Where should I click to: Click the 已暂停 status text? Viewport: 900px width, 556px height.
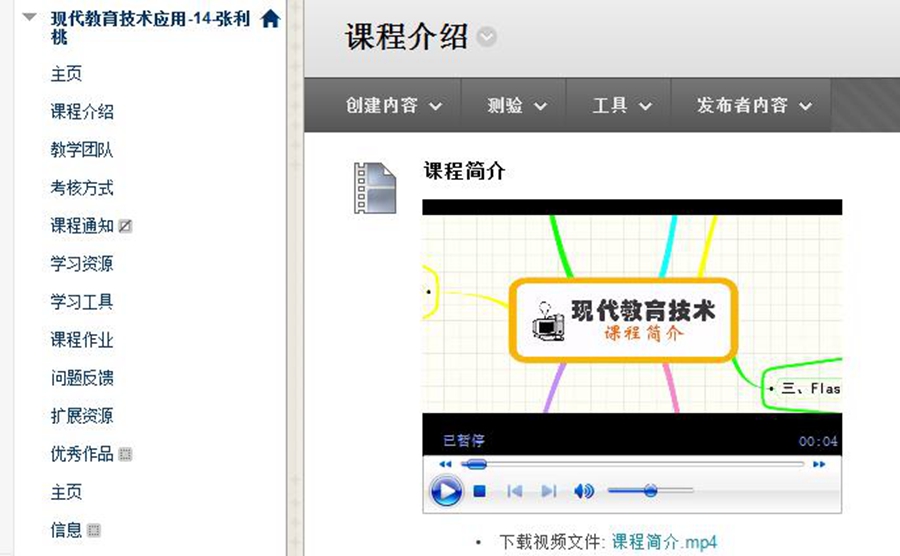[464, 441]
